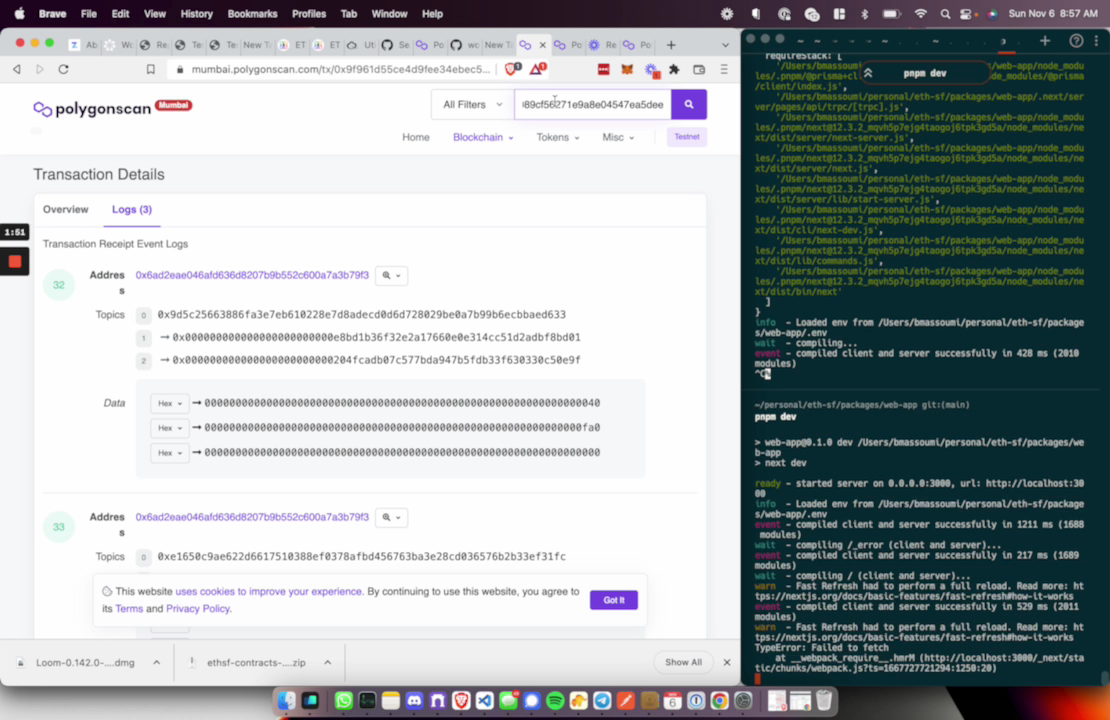This screenshot has height=720, width=1110.
Task: Open the MetaMask fox extension
Action: coord(628,69)
